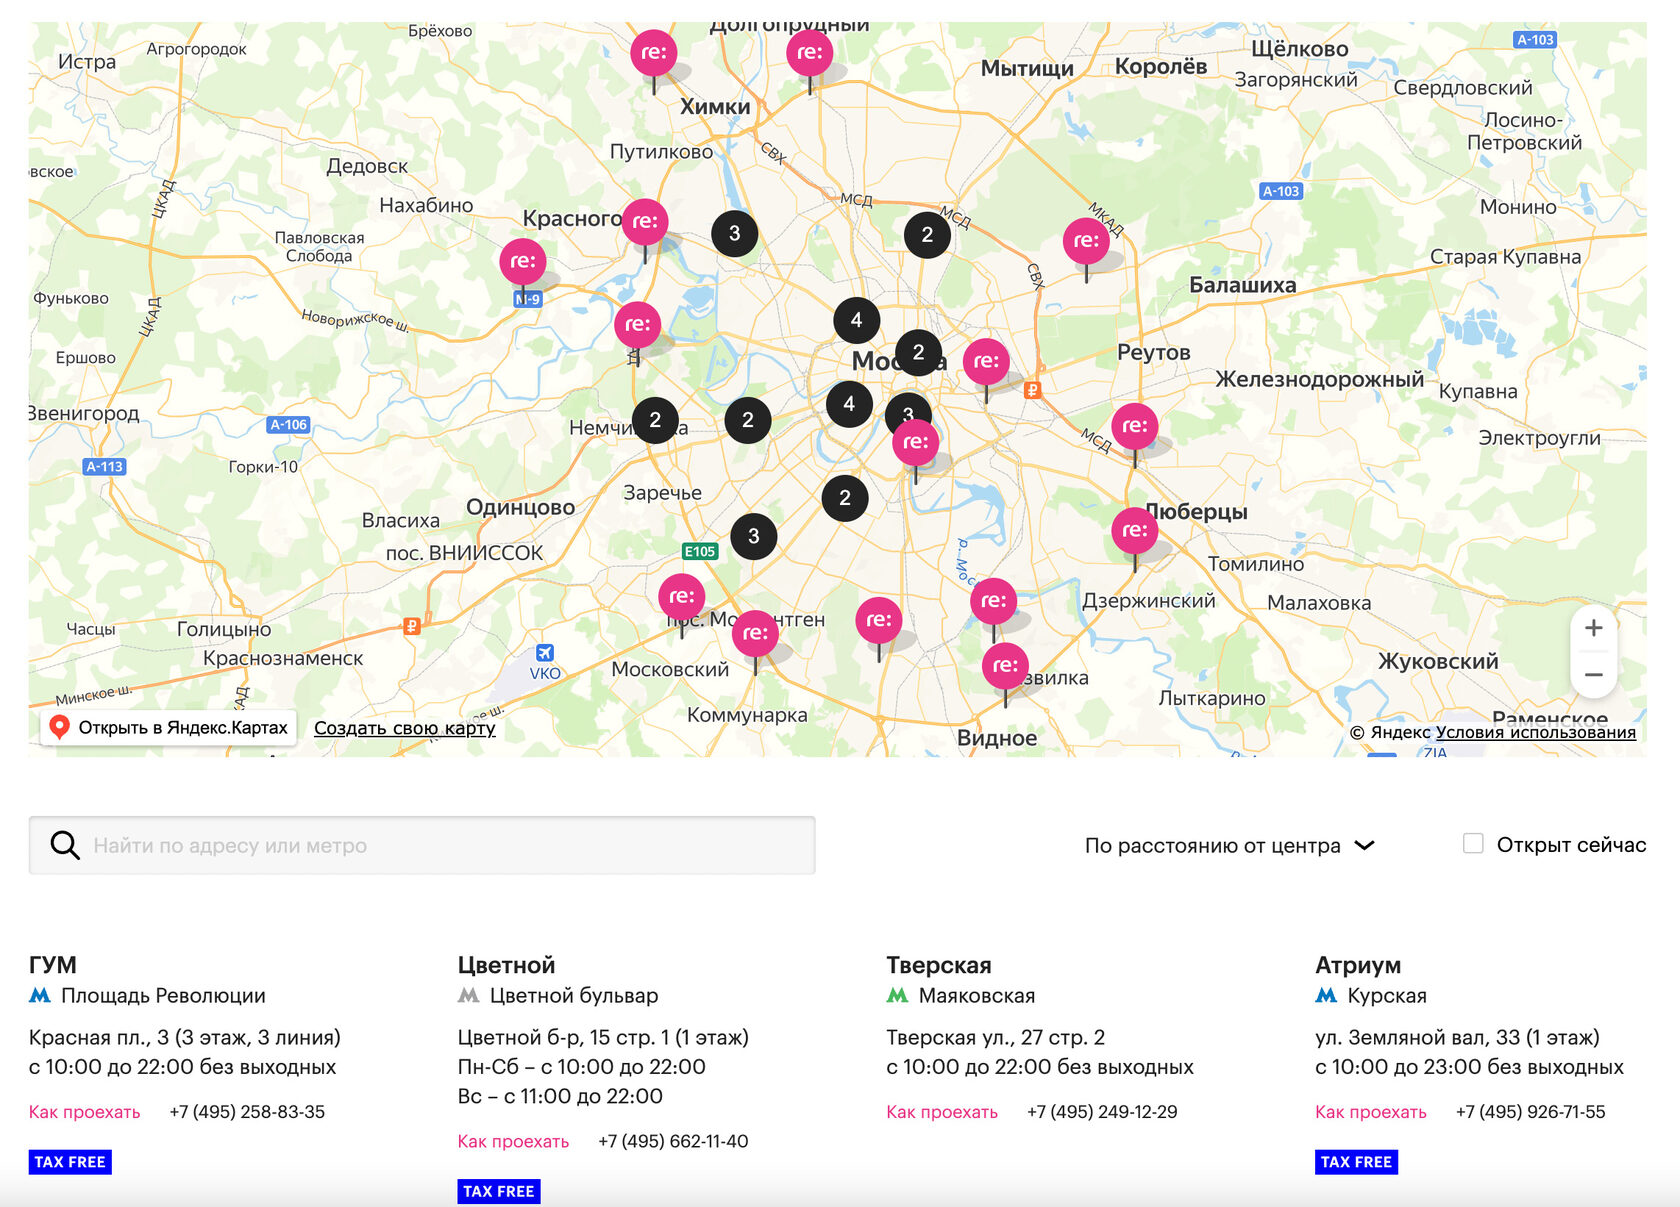This screenshot has width=1680, height=1207.
Task: Click metro icon beside Площадь Революции
Action: (x=40, y=995)
